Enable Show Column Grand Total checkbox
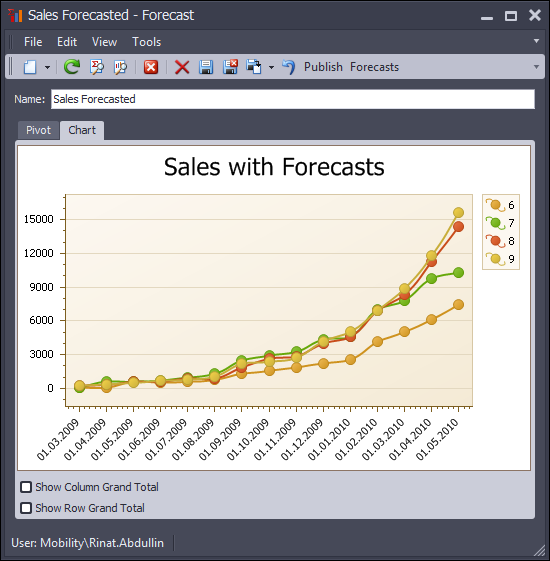 coord(26,487)
